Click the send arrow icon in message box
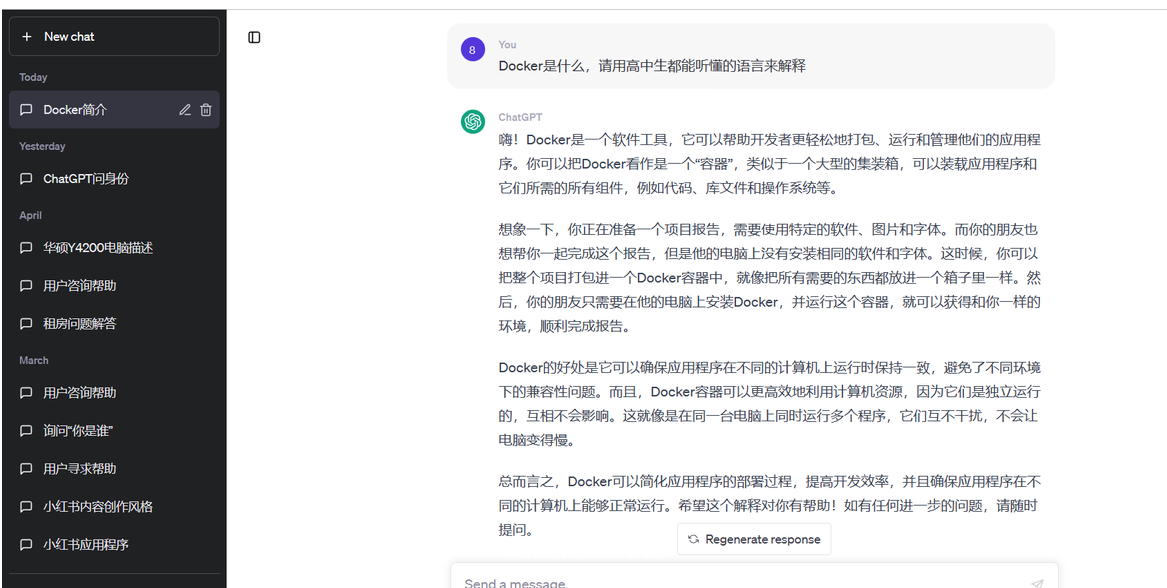 click(1037, 583)
